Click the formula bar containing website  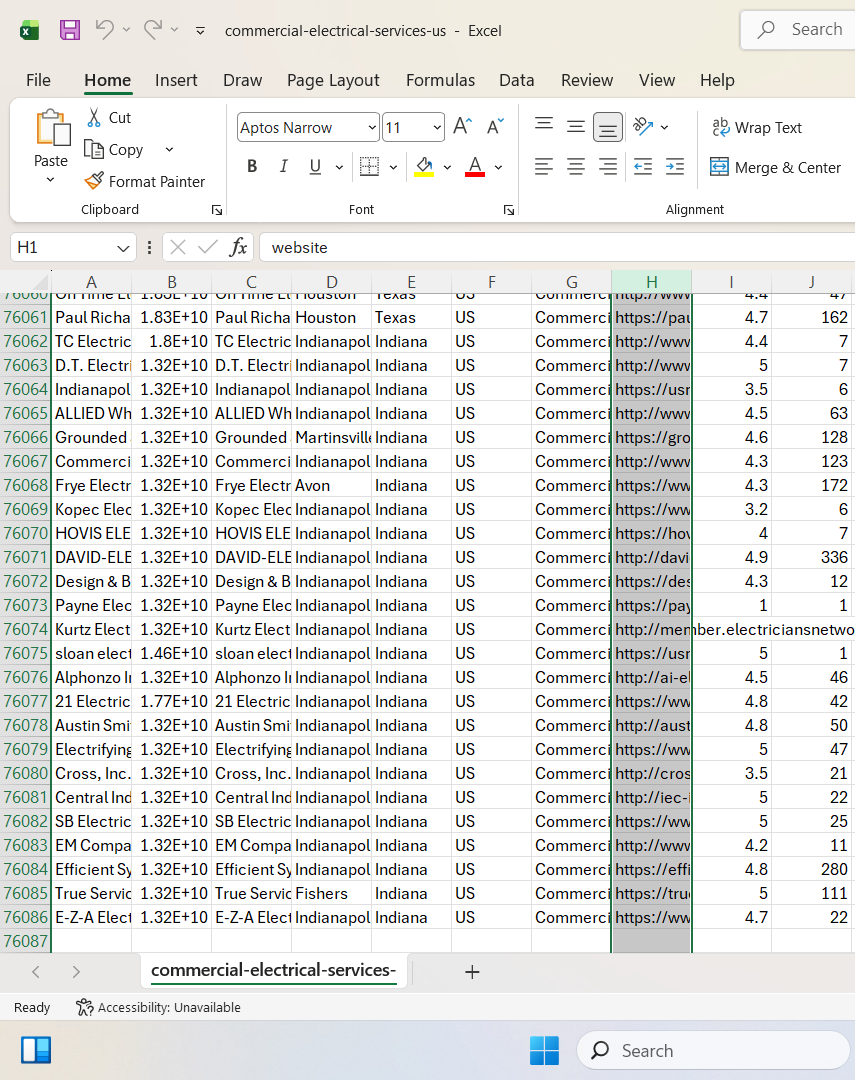(x=557, y=247)
